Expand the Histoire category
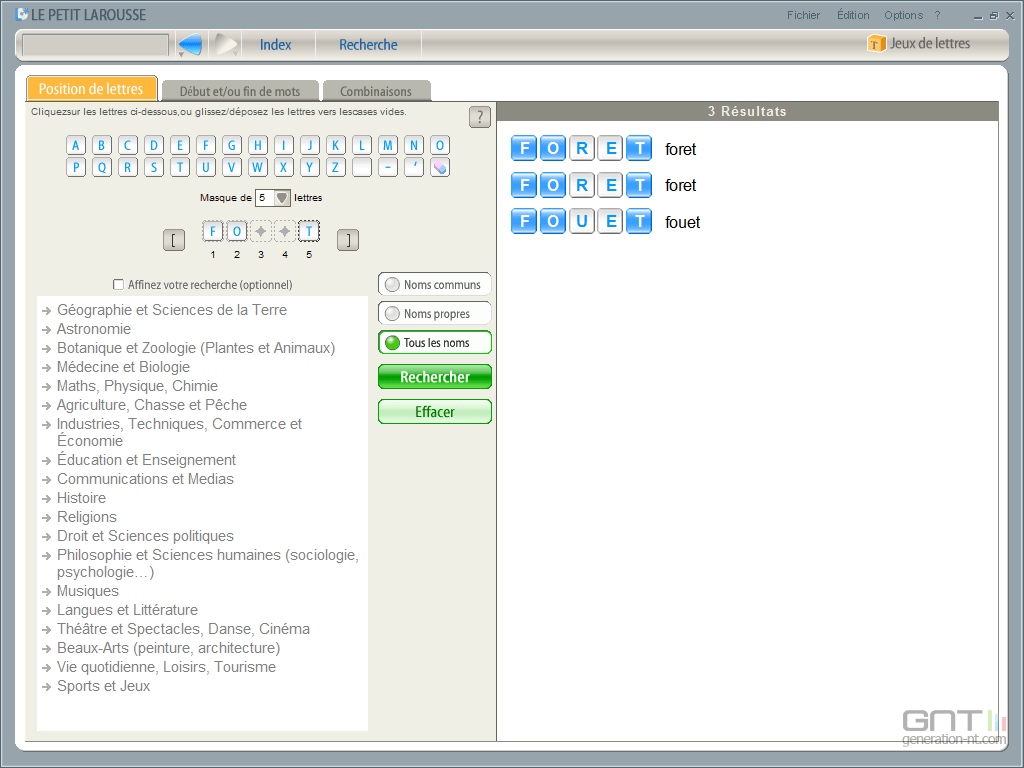 [81, 498]
